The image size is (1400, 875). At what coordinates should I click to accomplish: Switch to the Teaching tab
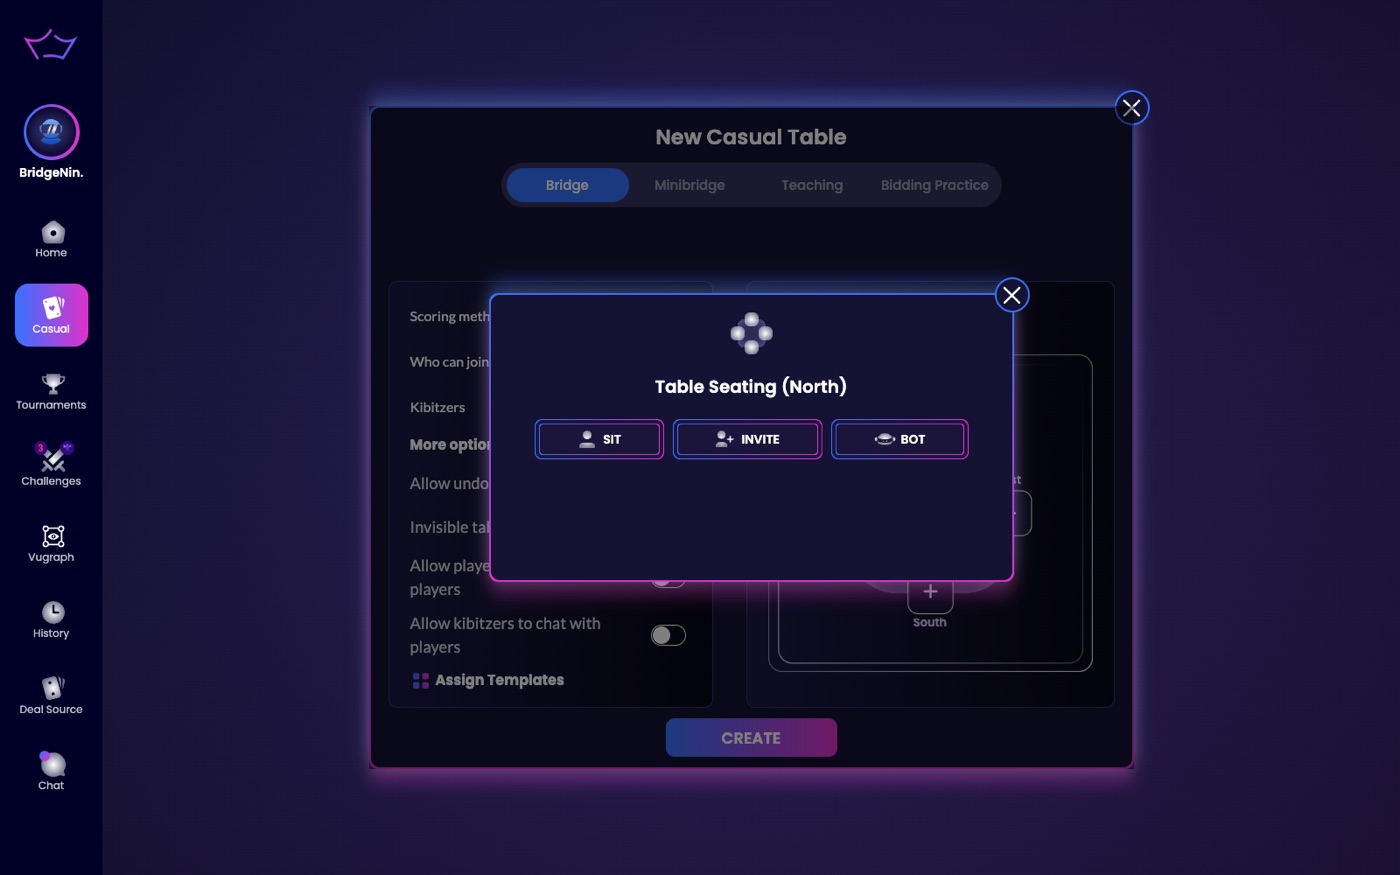[x=812, y=185]
